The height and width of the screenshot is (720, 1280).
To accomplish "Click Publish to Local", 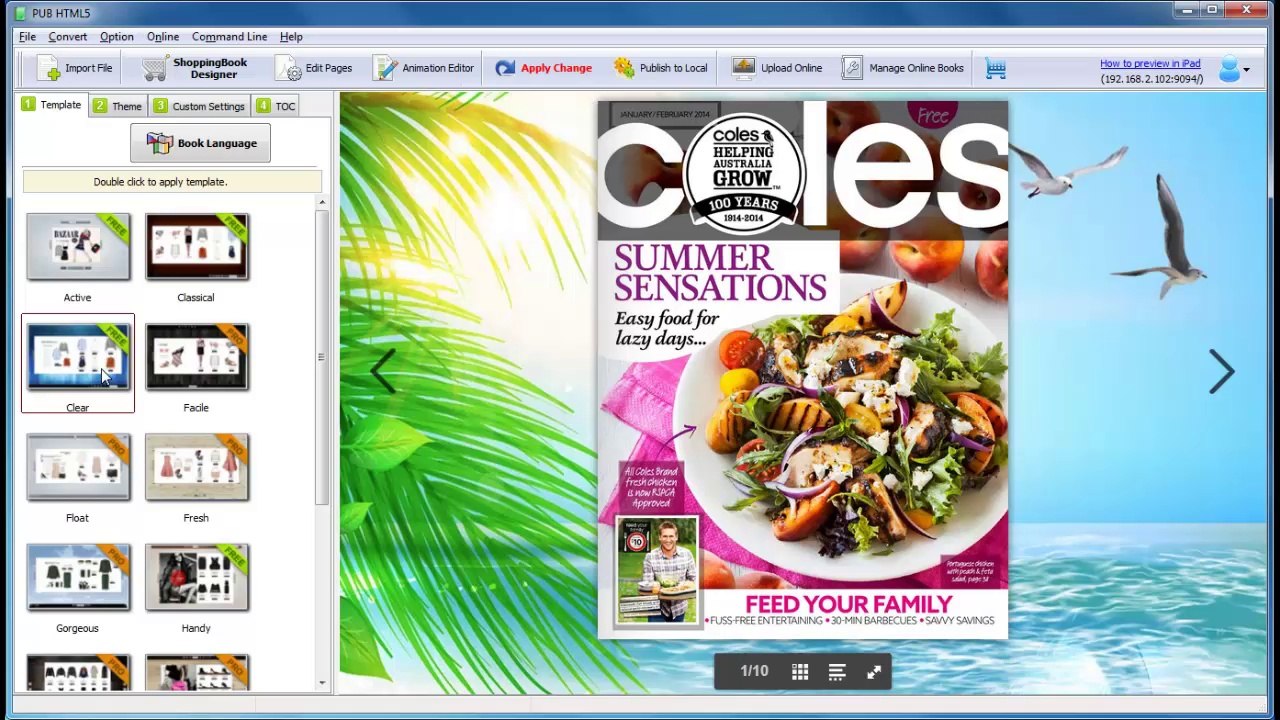I will (x=660, y=68).
